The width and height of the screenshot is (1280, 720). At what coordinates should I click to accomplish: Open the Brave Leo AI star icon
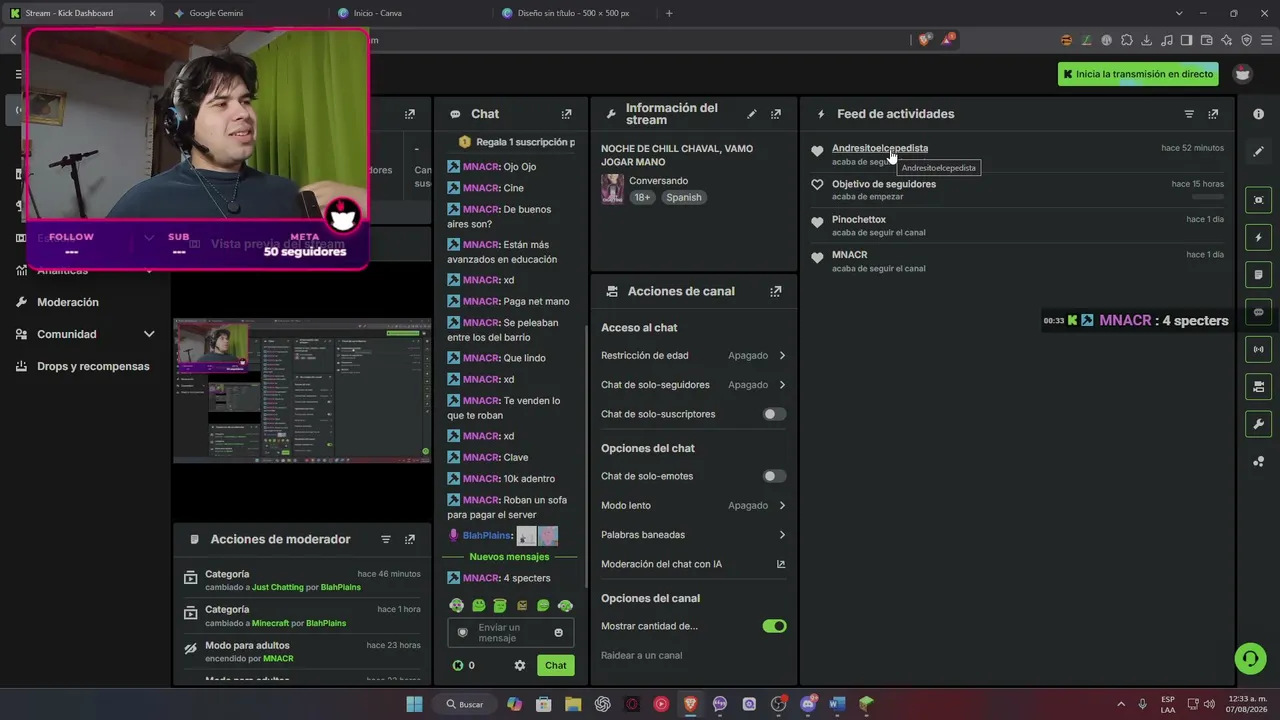(x=1226, y=40)
